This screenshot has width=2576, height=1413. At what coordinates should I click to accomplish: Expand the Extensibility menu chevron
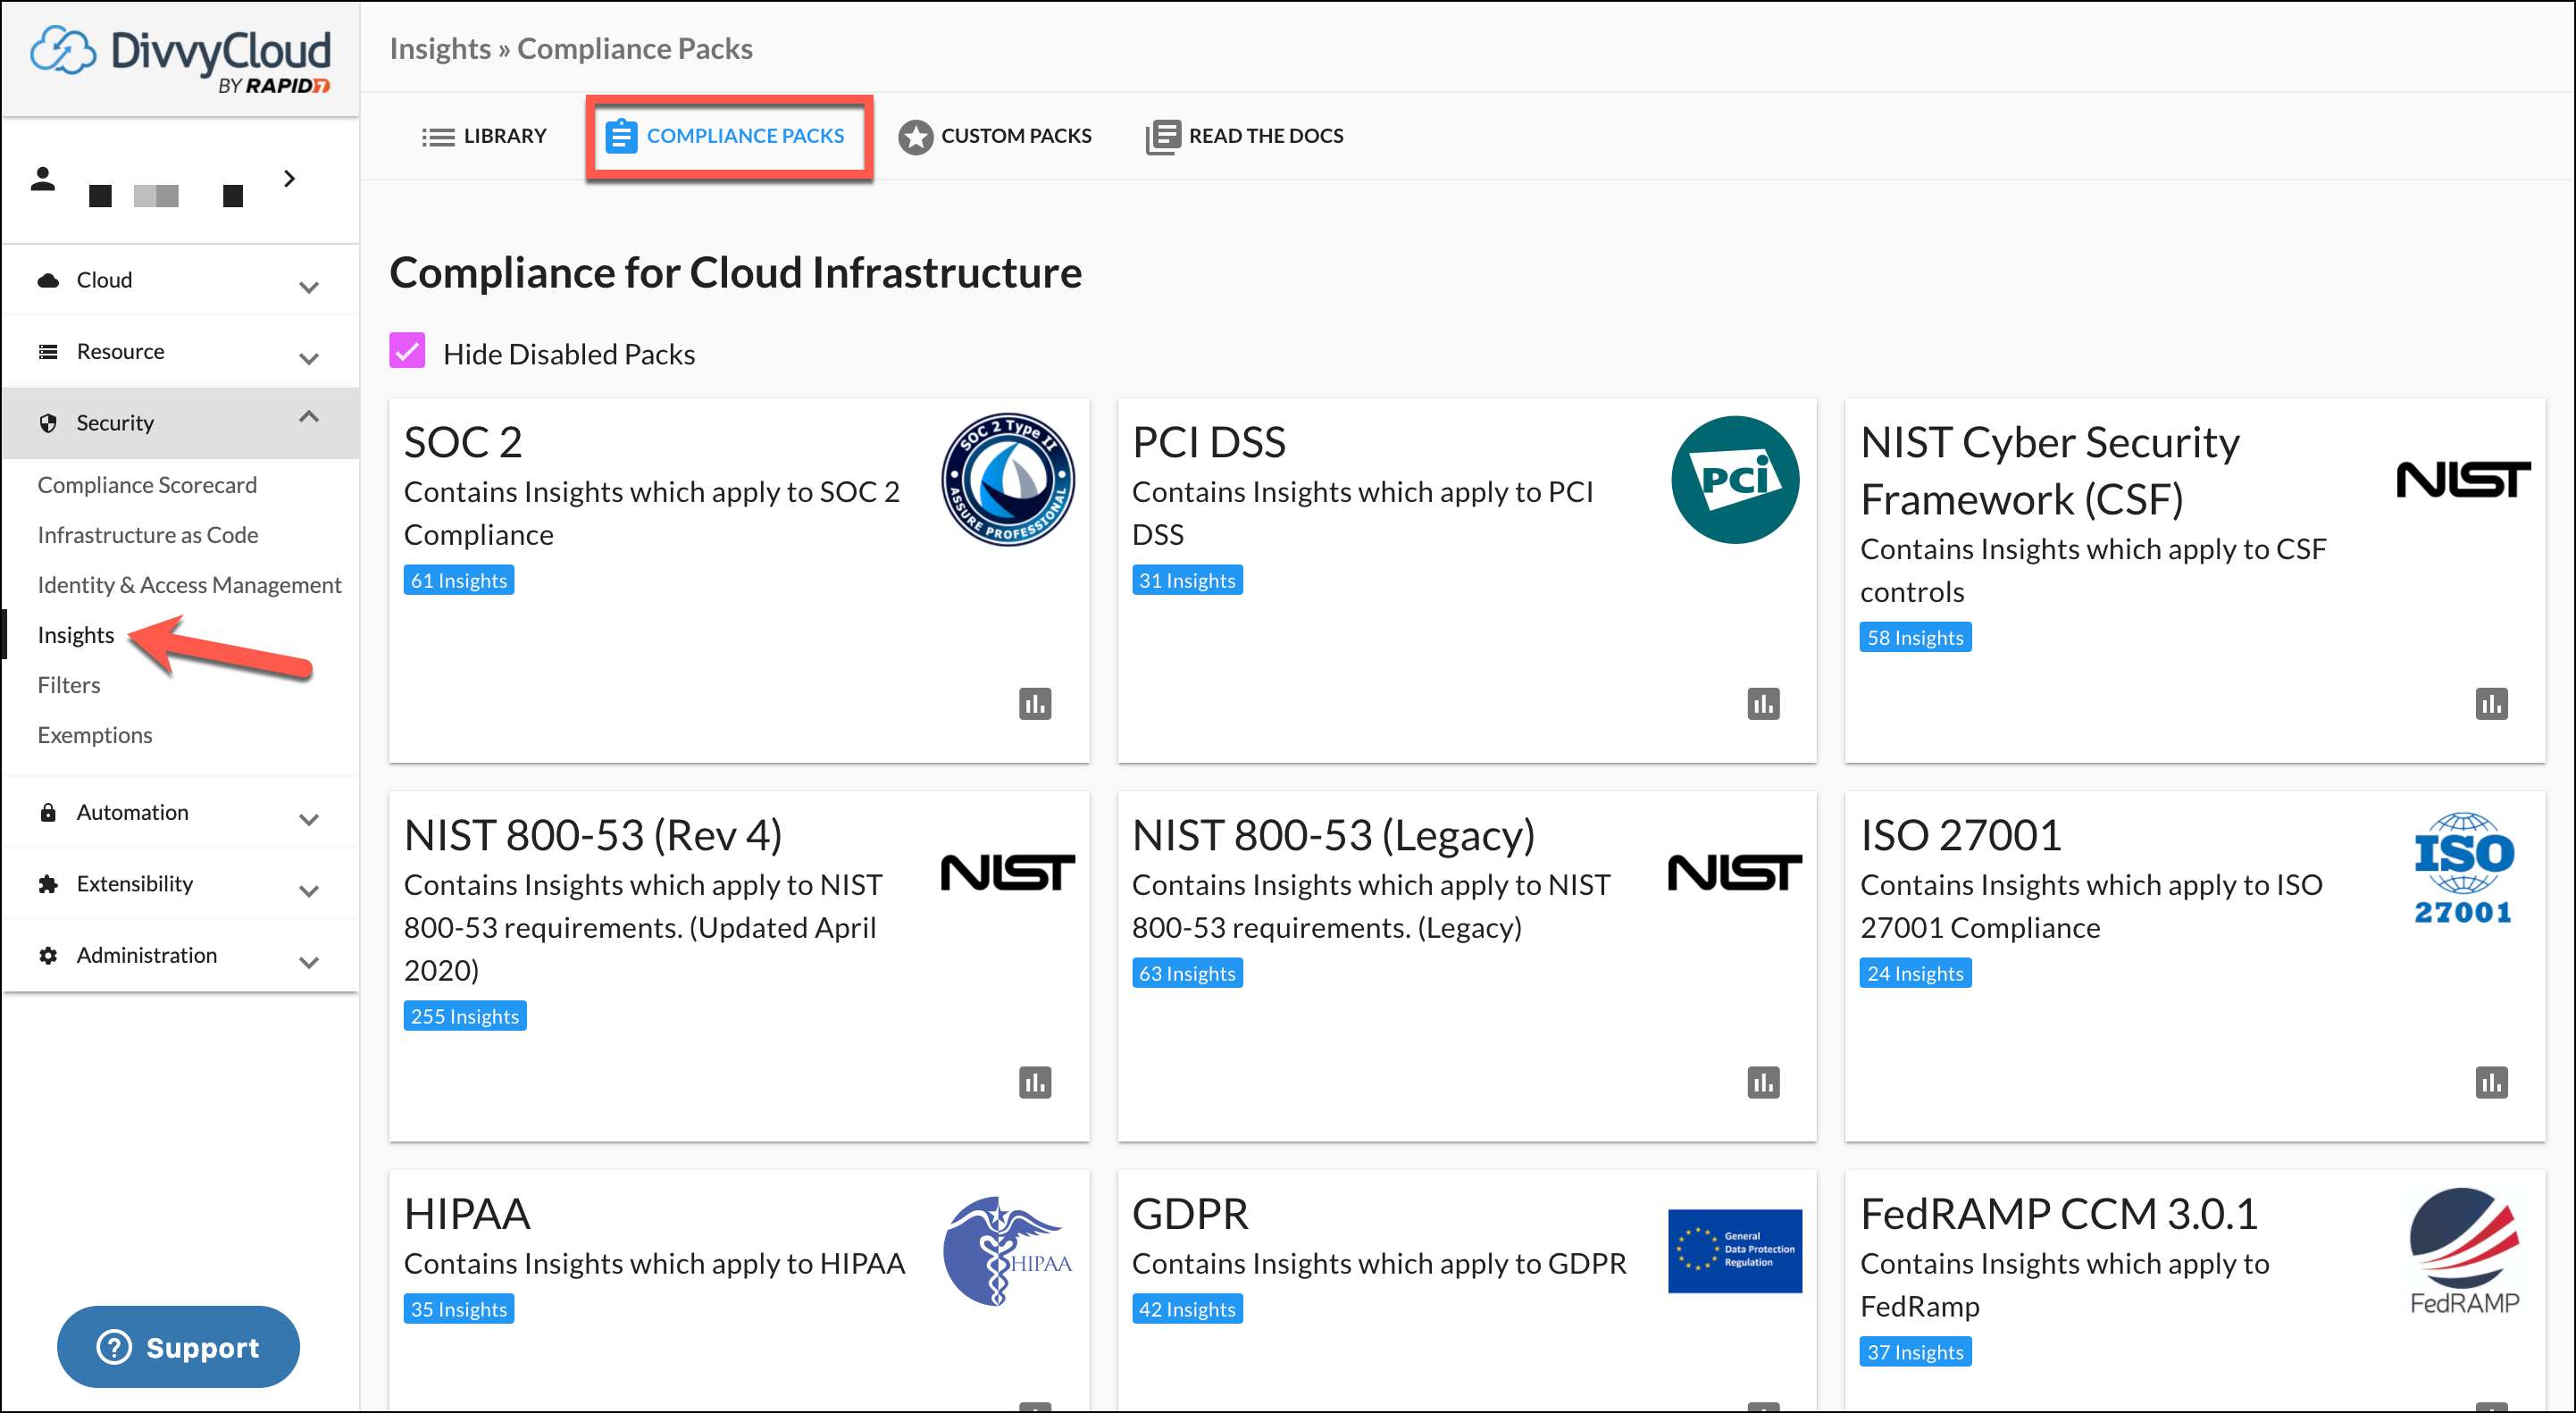309,891
